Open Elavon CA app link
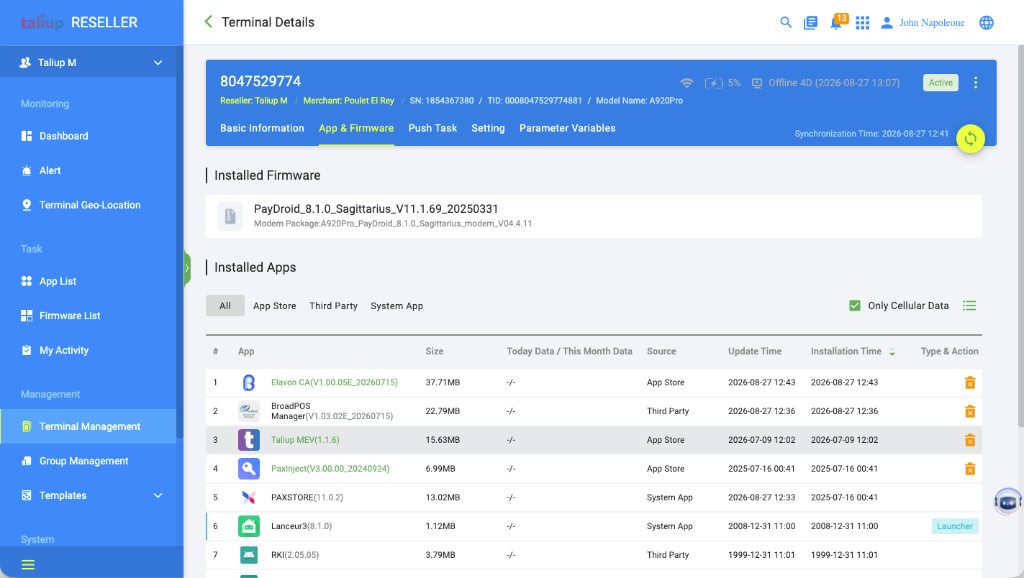1024x578 pixels. 334,382
